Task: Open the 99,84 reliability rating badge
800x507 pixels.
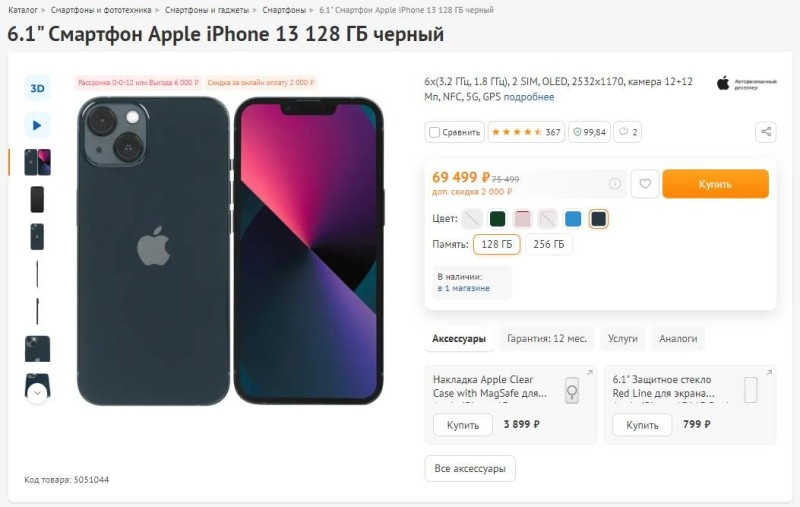Action: point(589,132)
